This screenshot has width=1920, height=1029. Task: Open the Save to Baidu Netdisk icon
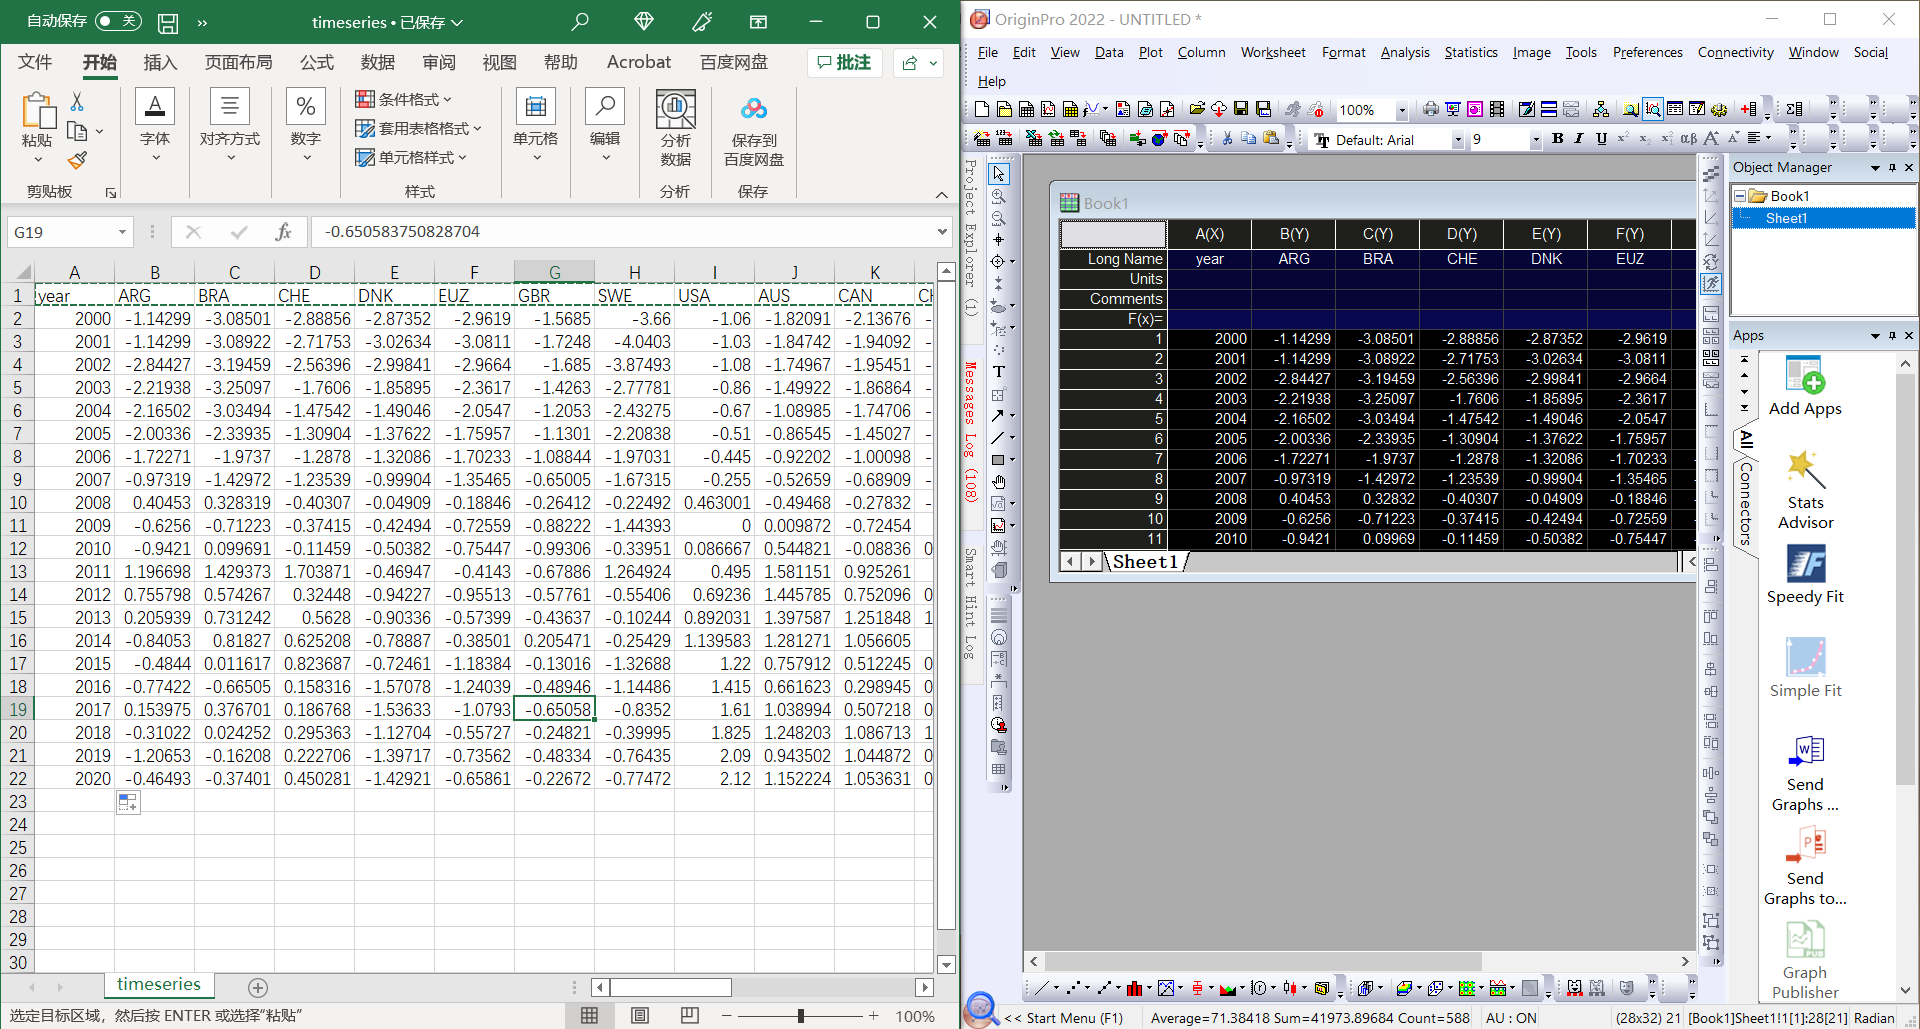754,110
